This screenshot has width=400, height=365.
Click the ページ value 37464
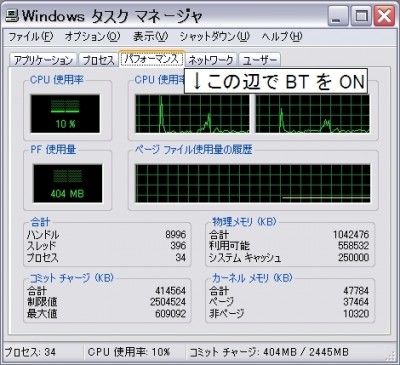tap(356, 302)
